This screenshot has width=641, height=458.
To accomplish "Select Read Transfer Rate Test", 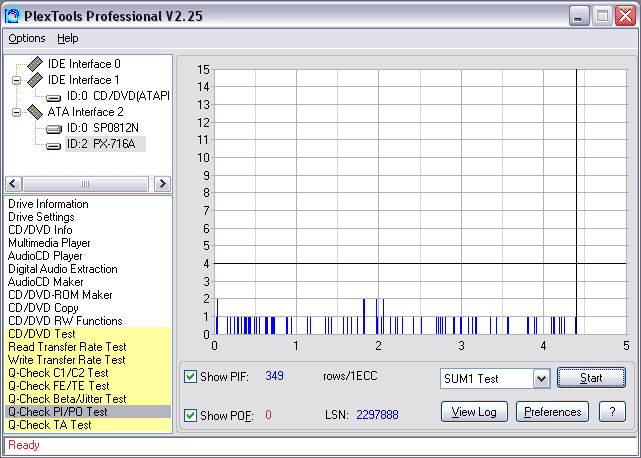I will 88,347.
